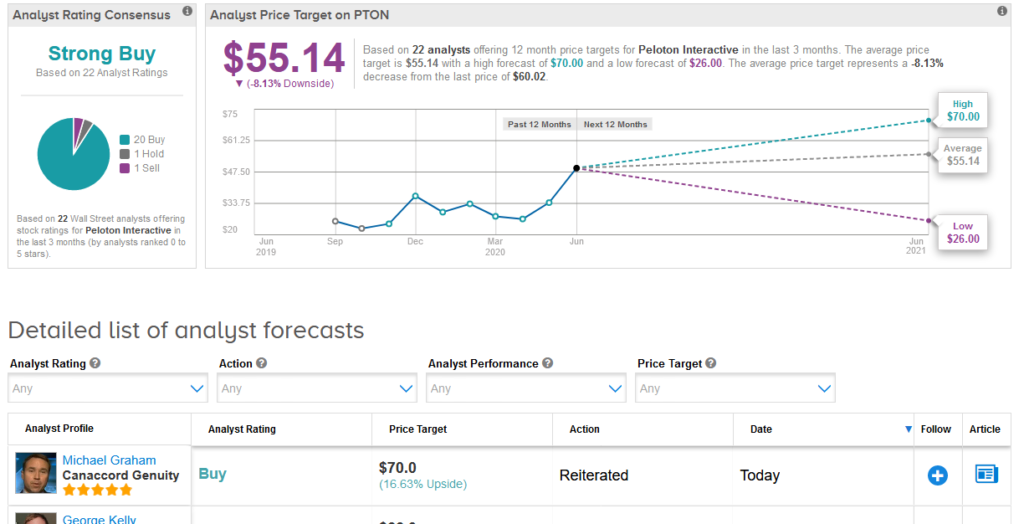Click the Today date cell
Image resolution: width=1024 pixels, height=524 pixels.
(x=760, y=476)
